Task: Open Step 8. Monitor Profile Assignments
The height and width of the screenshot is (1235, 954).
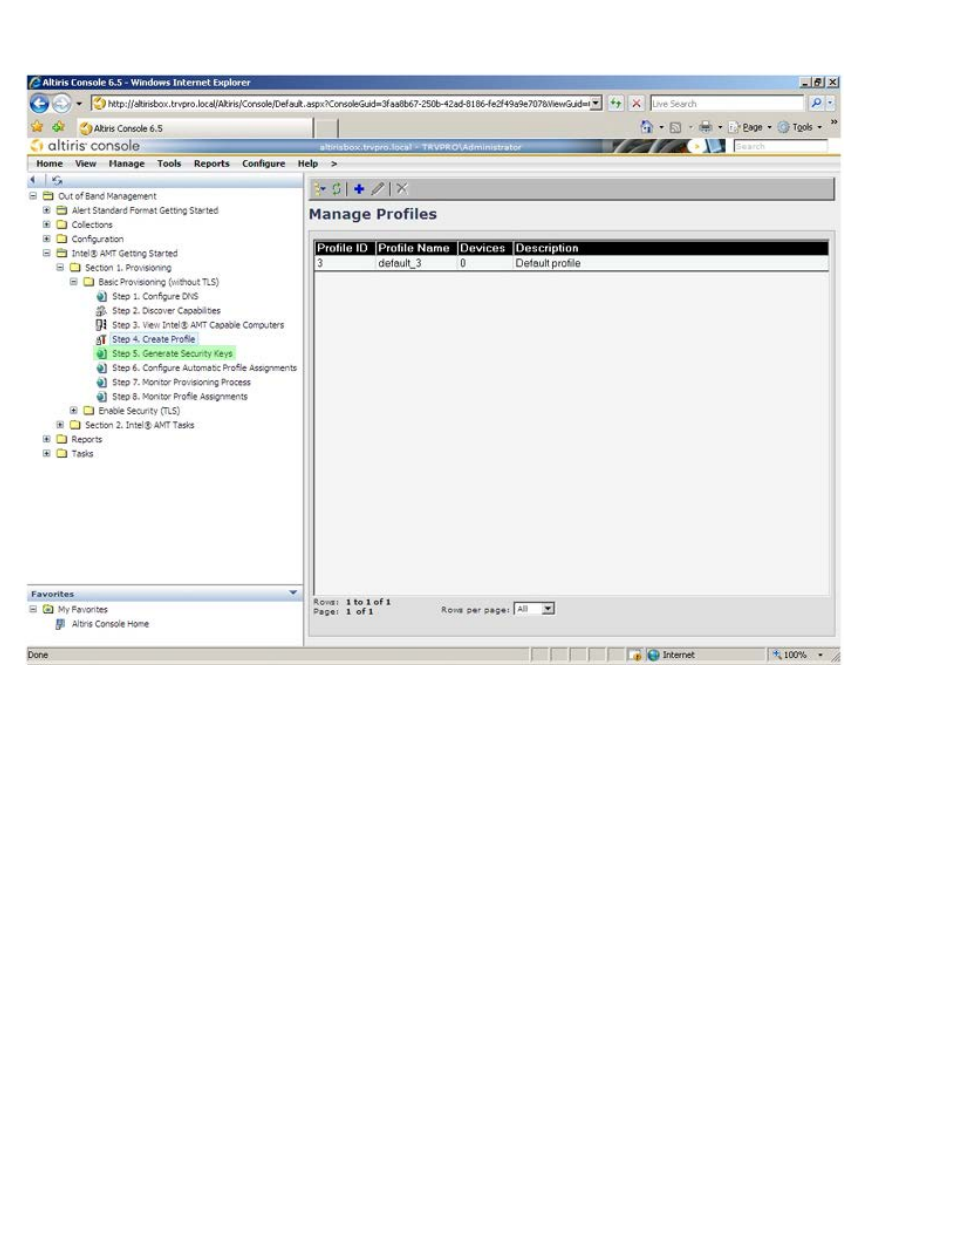Action: click(180, 397)
